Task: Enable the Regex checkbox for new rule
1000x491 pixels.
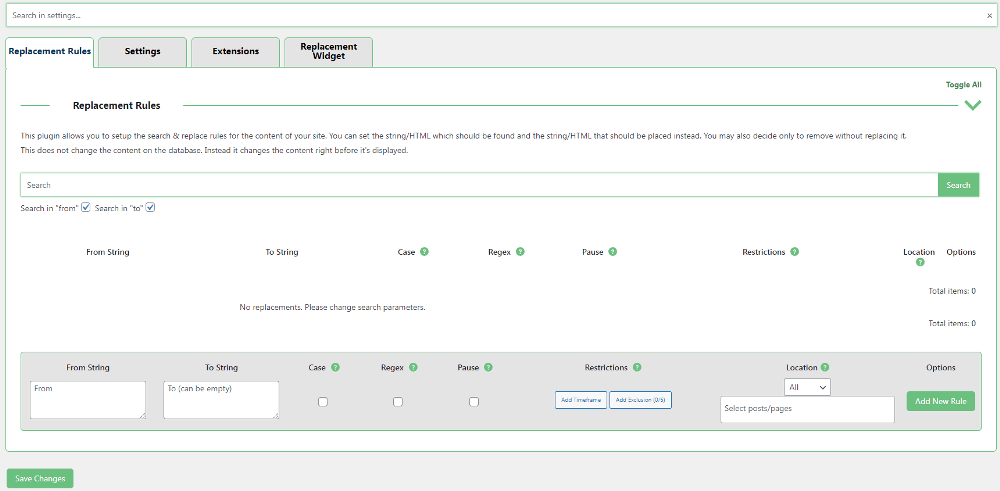Action: [x=398, y=402]
